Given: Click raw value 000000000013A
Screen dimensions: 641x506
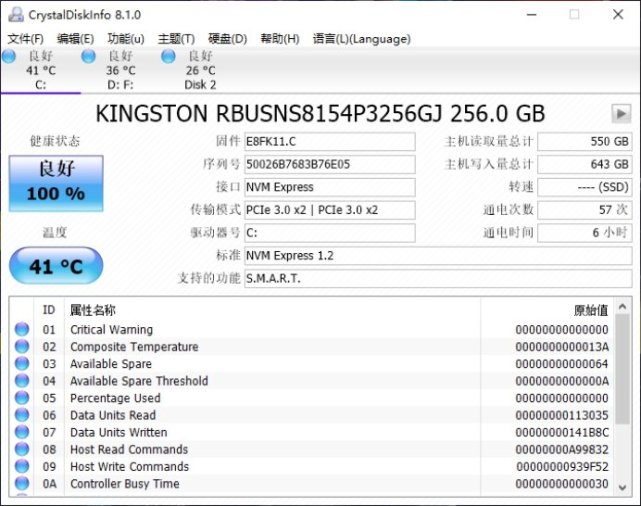Looking at the screenshot, I should pos(562,347).
